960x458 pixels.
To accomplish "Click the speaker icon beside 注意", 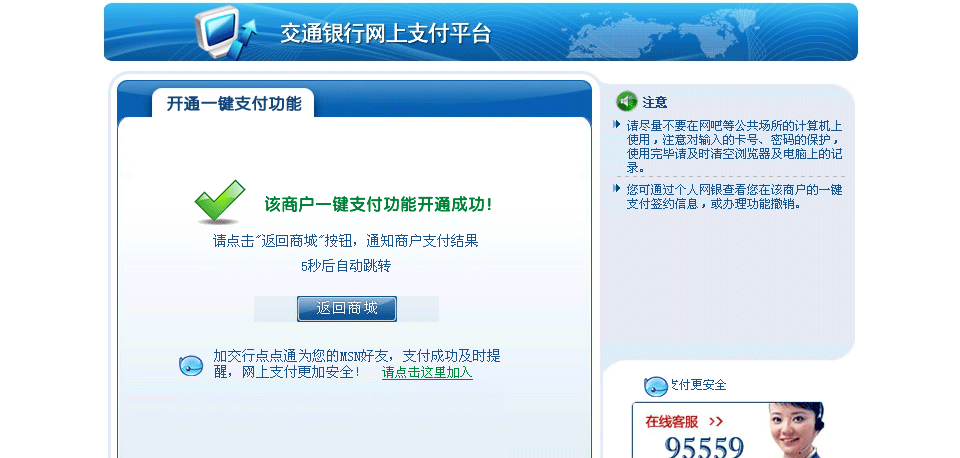I will 626,101.
